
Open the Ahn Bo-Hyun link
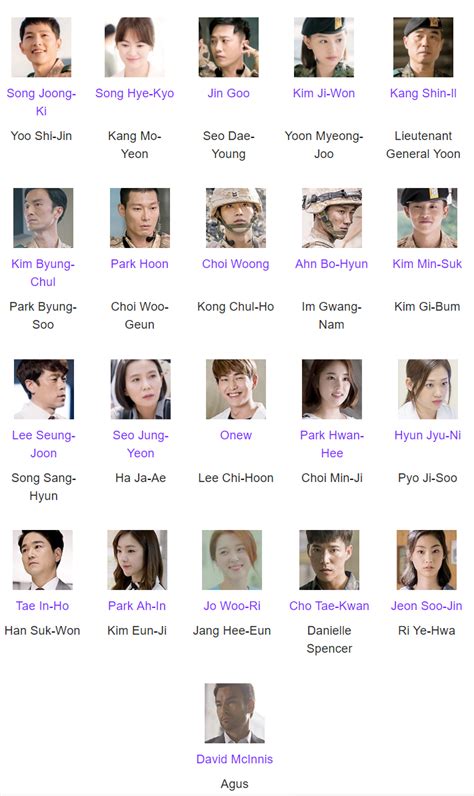(x=331, y=264)
